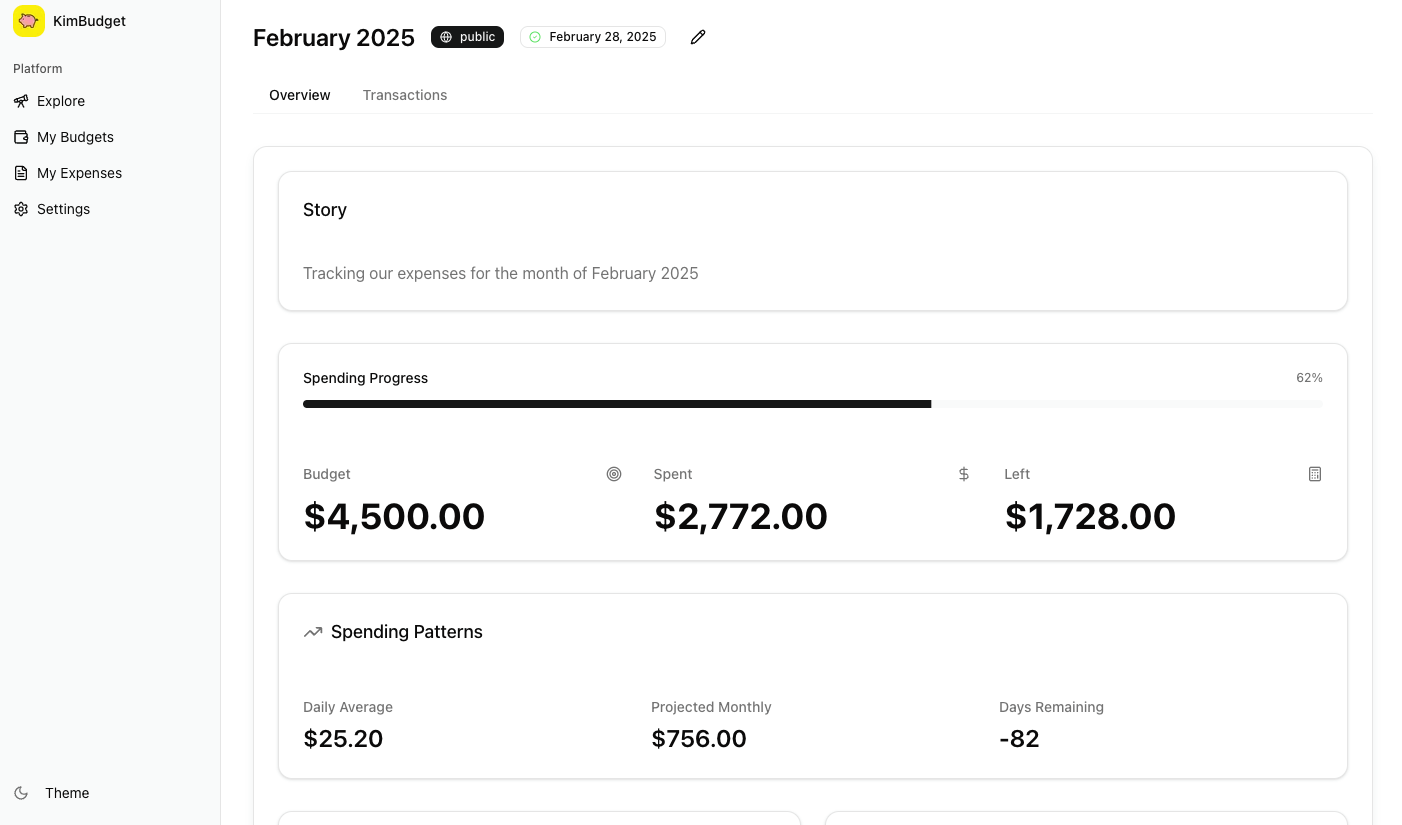Click the check circle icon in the date badge
1402x825 pixels.
point(535,37)
